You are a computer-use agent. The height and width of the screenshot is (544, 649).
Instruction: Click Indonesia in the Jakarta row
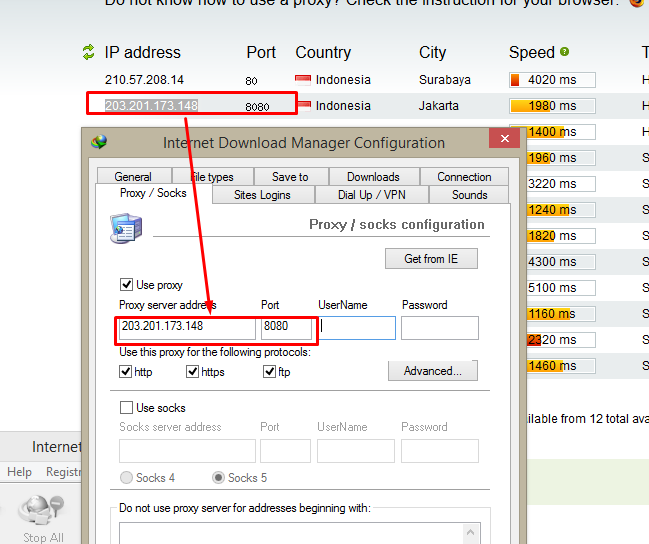343,106
